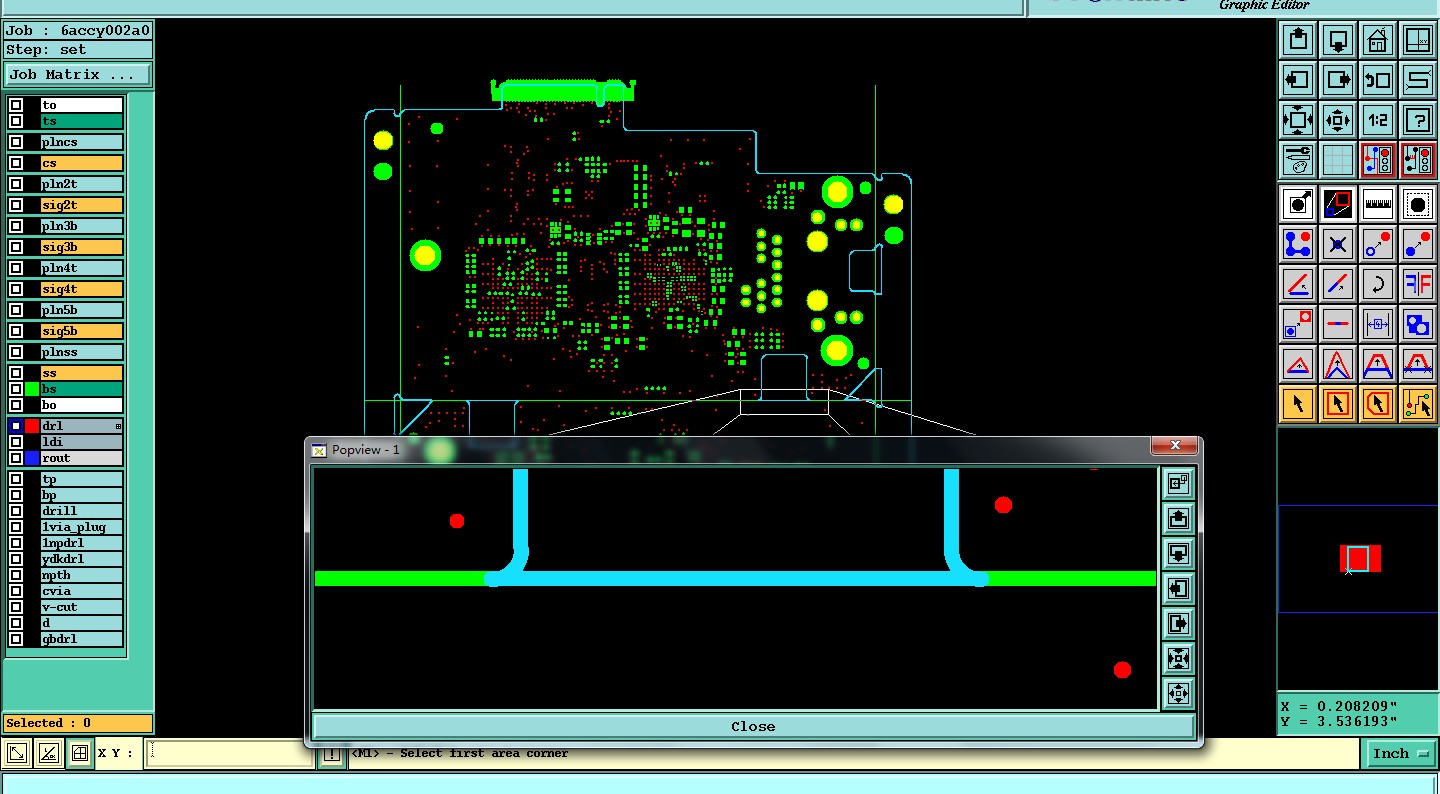
Task: Click the green color swatch of layer bs
Action: [32, 389]
